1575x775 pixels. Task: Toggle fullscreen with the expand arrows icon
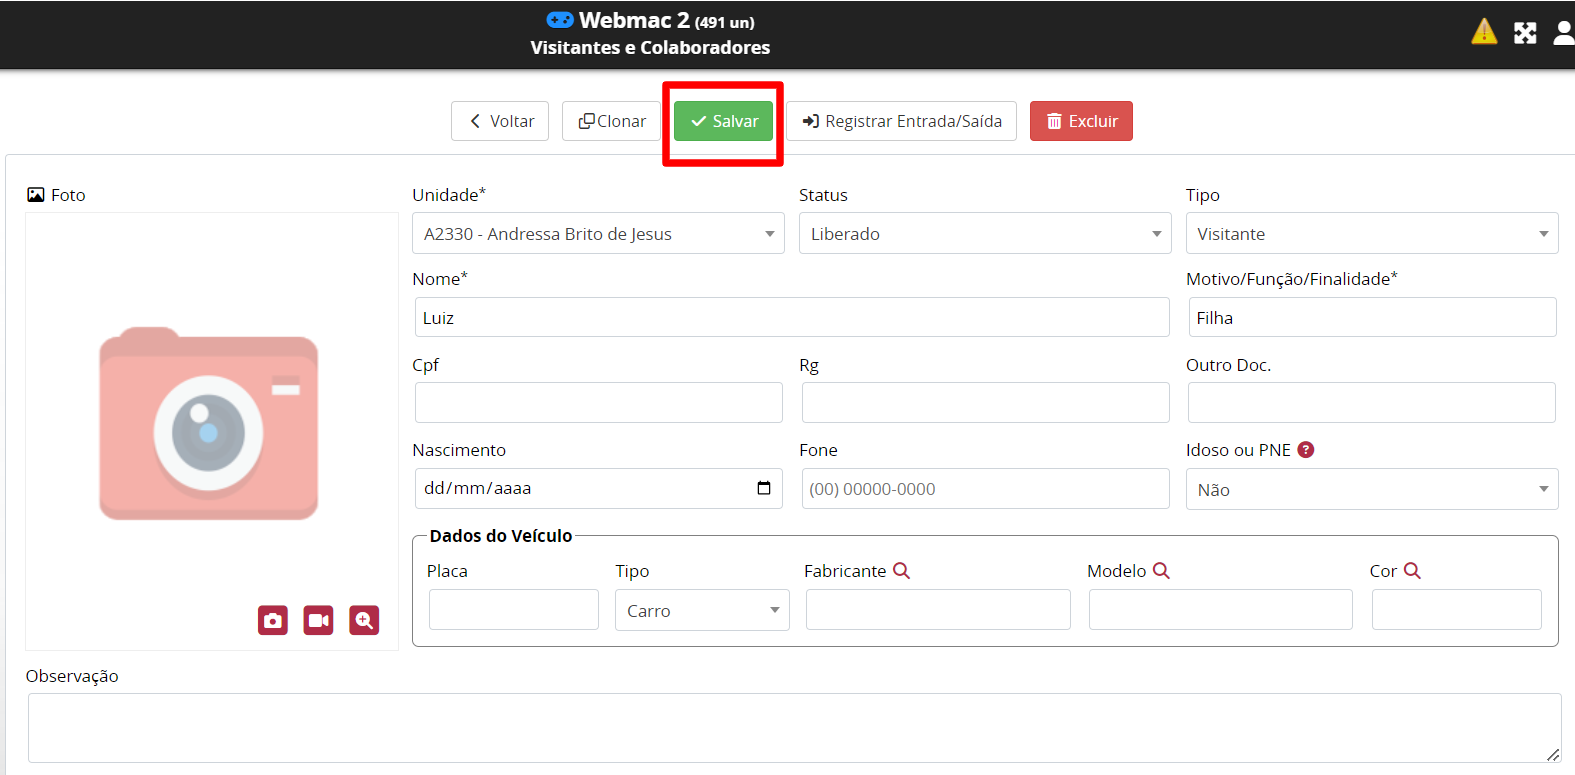point(1525,33)
